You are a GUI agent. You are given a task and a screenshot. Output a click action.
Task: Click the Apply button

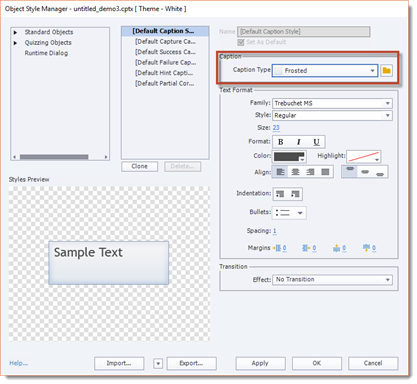(260, 363)
